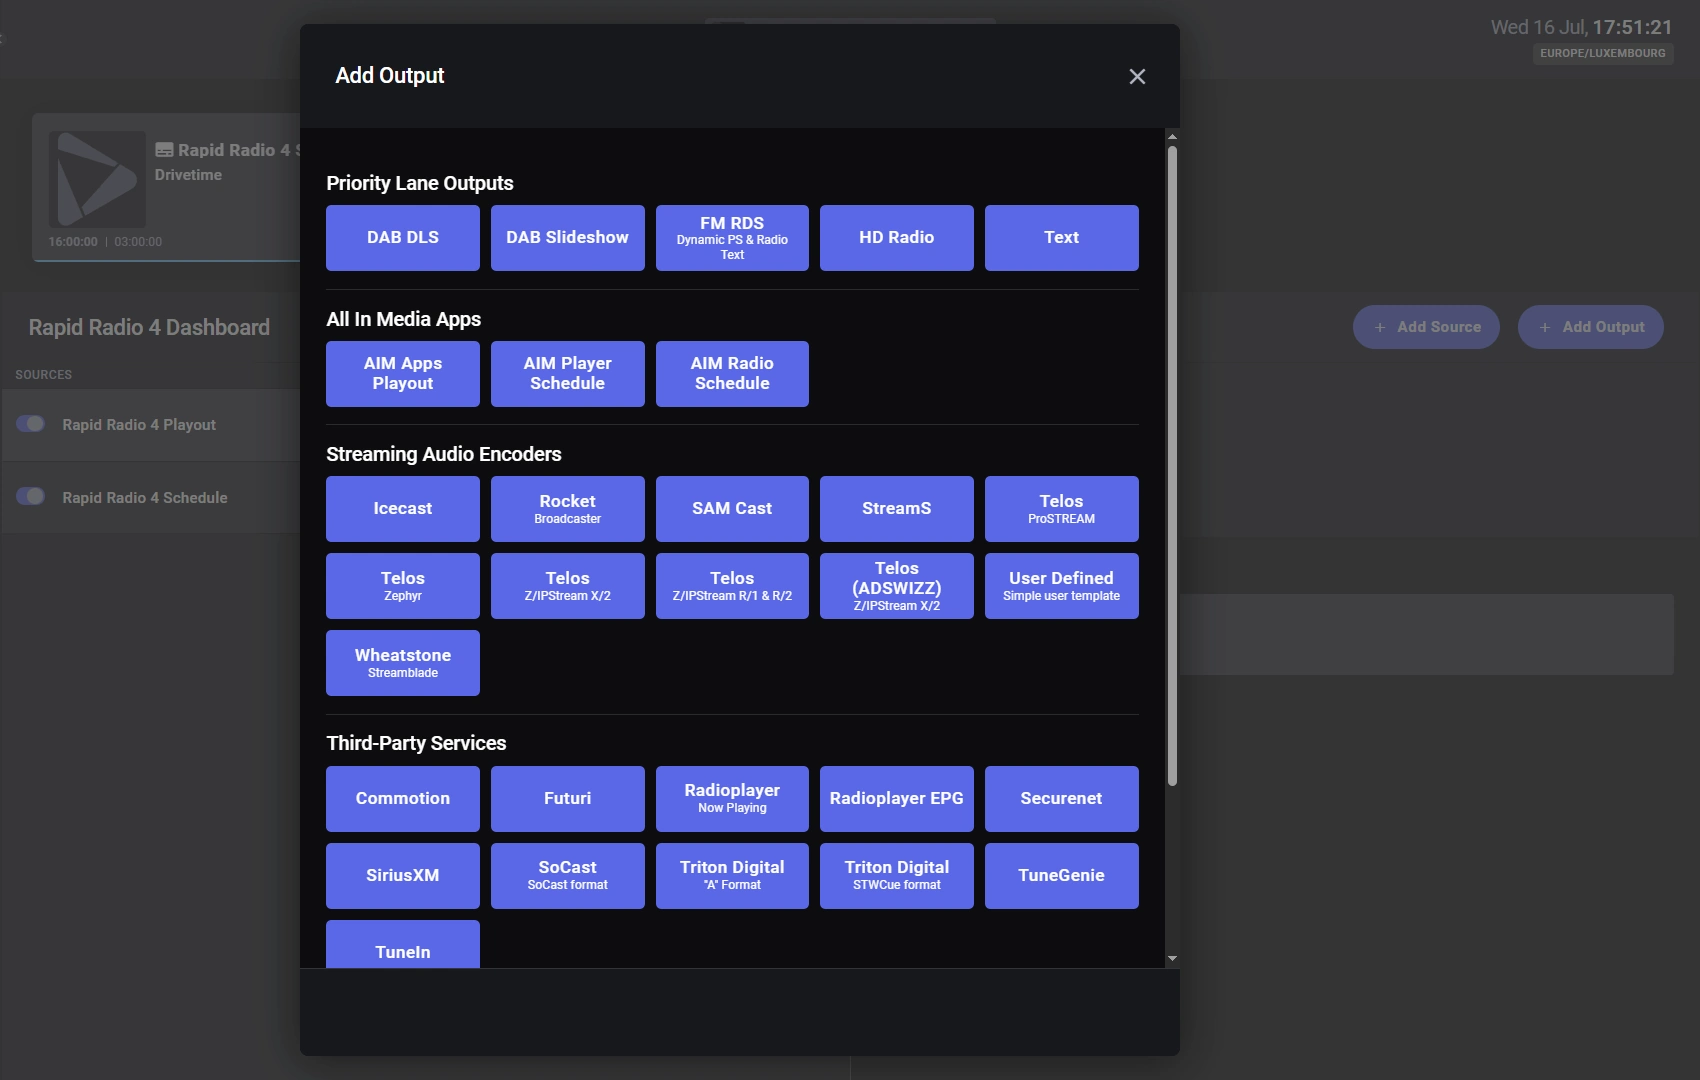The width and height of the screenshot is (1700, 1080).
Task: Click the Europe/Luxembourg timezone badge
Action: [x=1603, y=53]
